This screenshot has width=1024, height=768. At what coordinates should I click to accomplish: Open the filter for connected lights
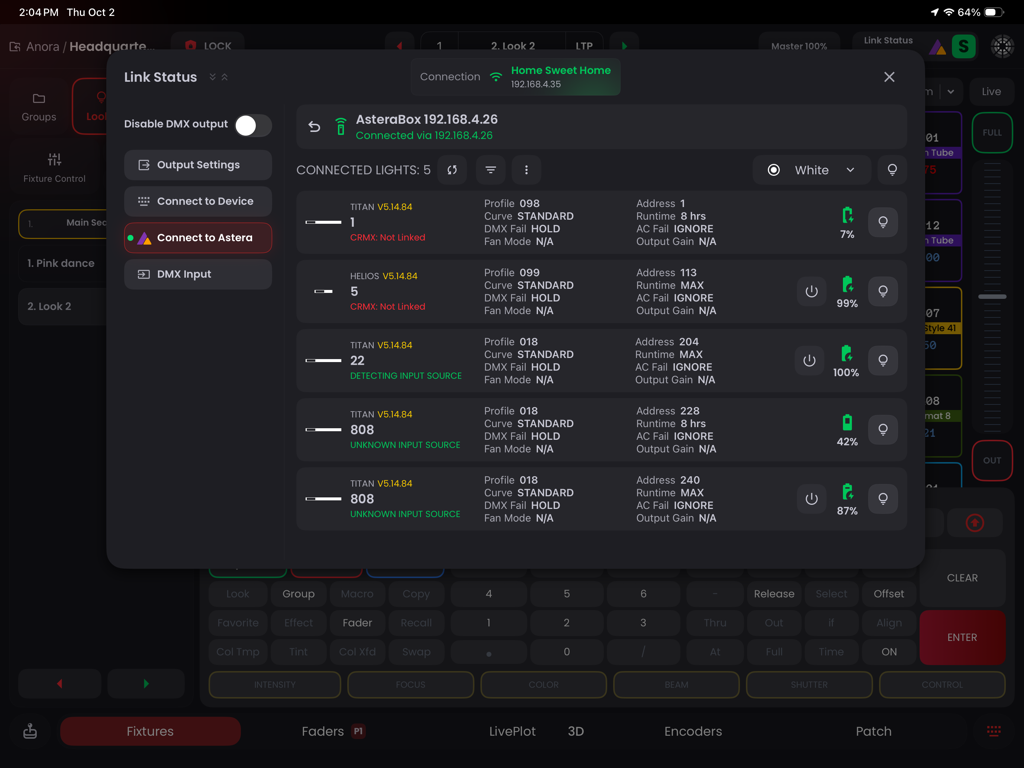coord(490,170)
